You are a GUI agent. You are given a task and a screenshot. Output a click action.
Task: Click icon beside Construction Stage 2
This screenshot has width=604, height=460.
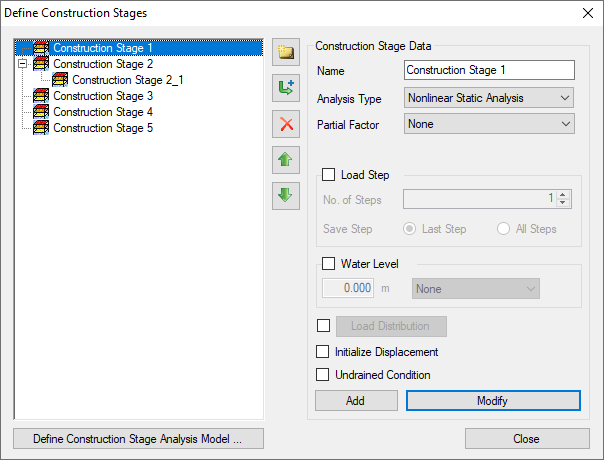41,64
